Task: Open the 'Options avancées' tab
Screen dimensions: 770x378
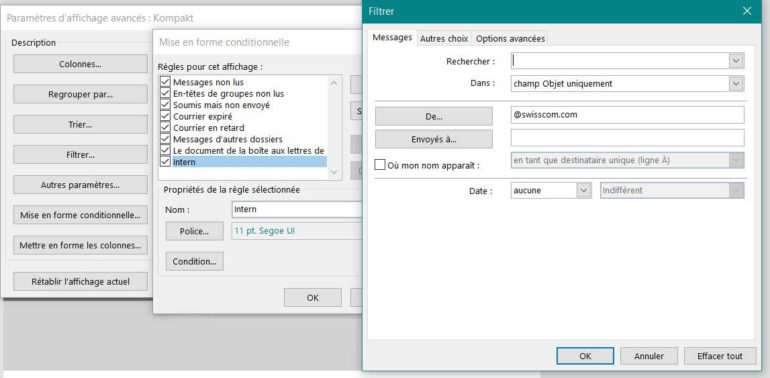Action: 510,38
